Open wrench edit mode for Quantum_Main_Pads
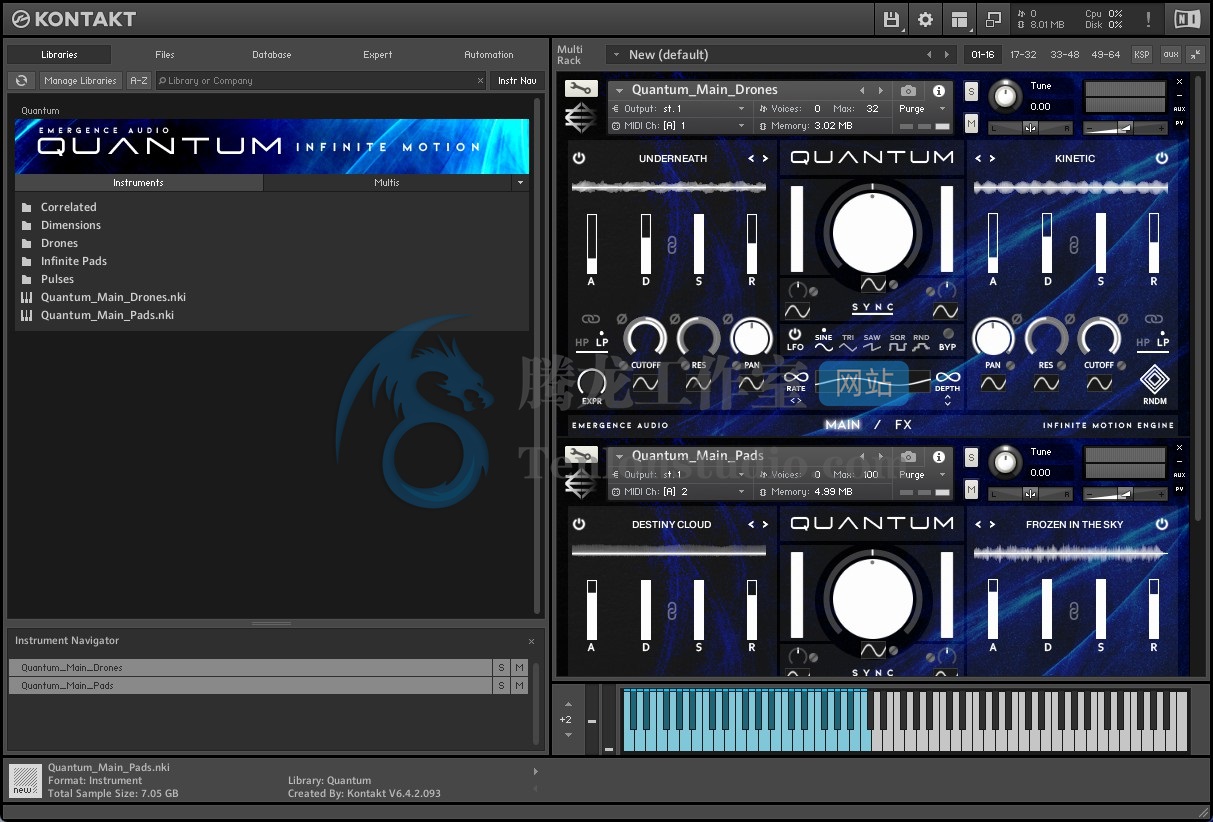This screenshot has width=1213, height=822. click(x=581, y=455)
